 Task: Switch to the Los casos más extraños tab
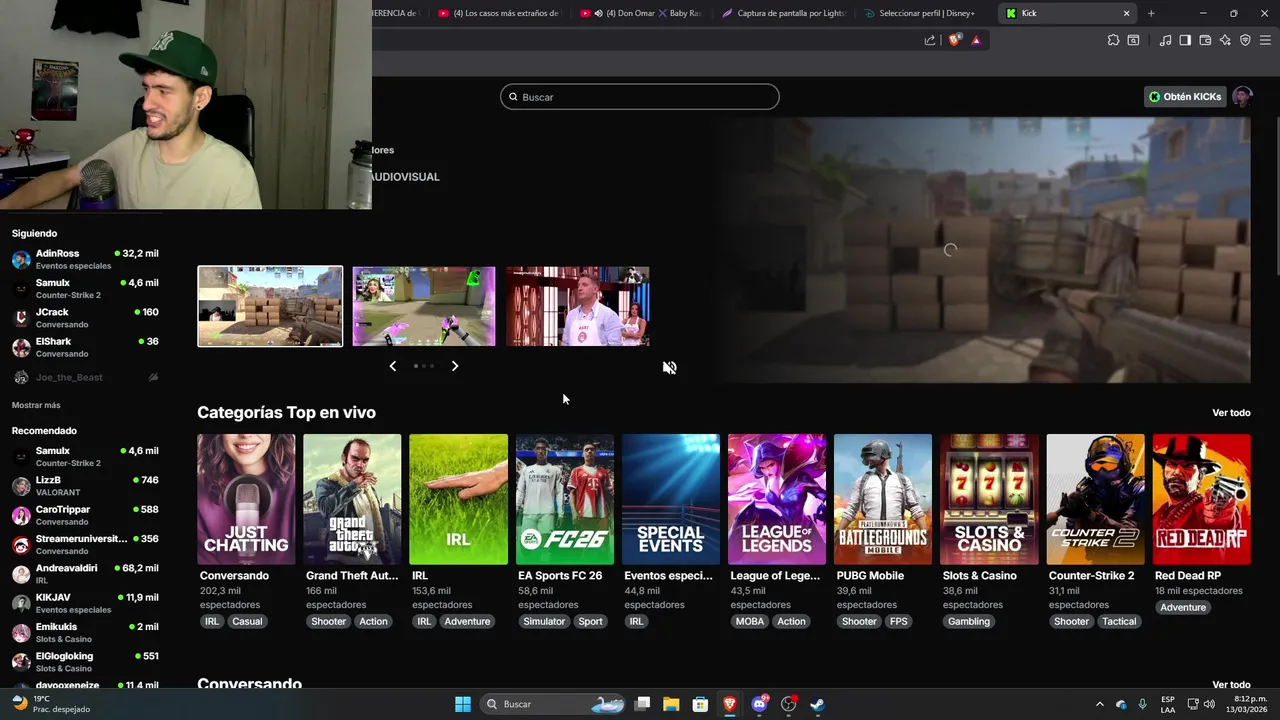(500, 13)
